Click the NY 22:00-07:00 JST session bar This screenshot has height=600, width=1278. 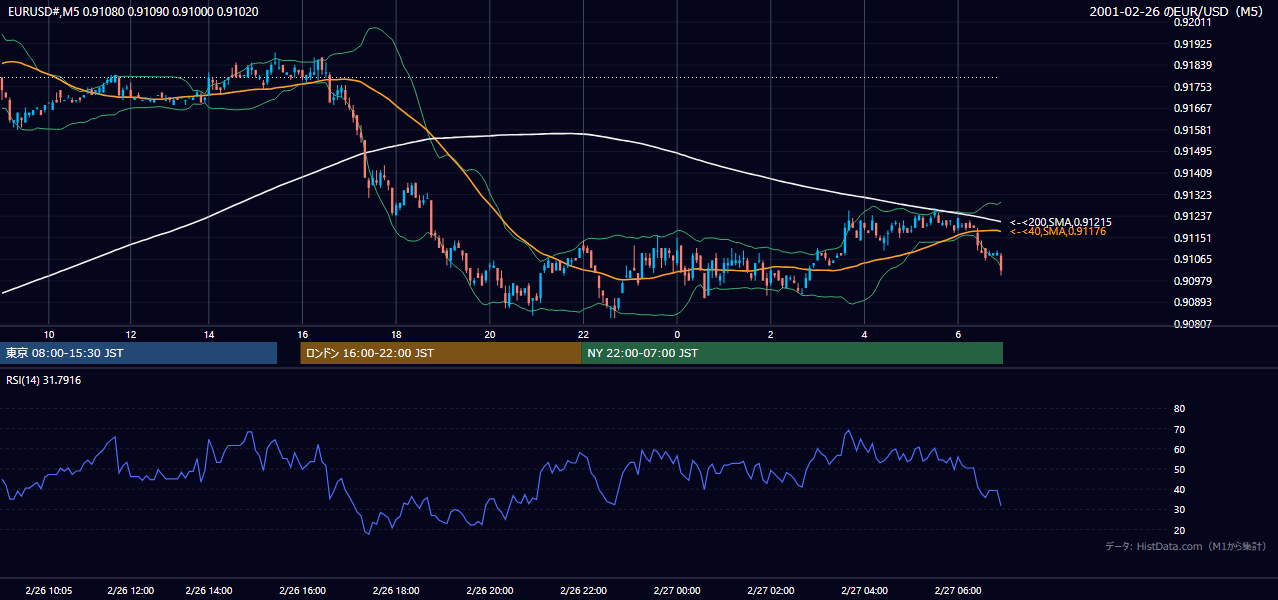pyautogui.click(x=792, y=353)
